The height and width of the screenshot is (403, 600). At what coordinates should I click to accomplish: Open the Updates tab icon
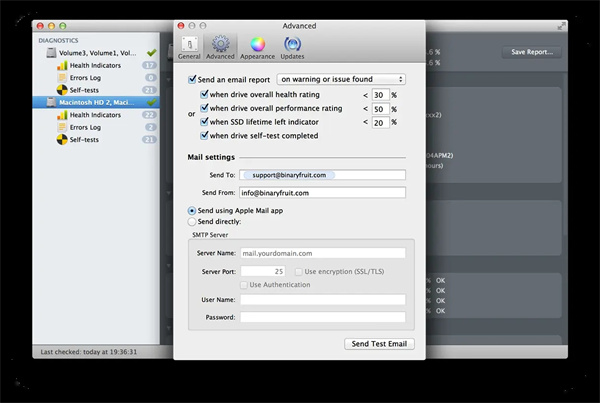pos(292,44)
